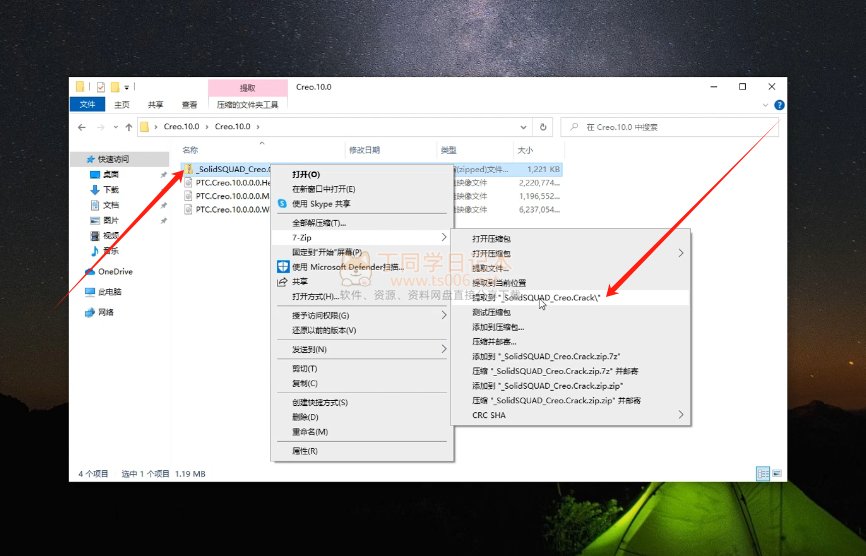The width and height of the screenshot is (866, 556).
Task: Choose 打开方式(H)... entry
Action: 315,296
